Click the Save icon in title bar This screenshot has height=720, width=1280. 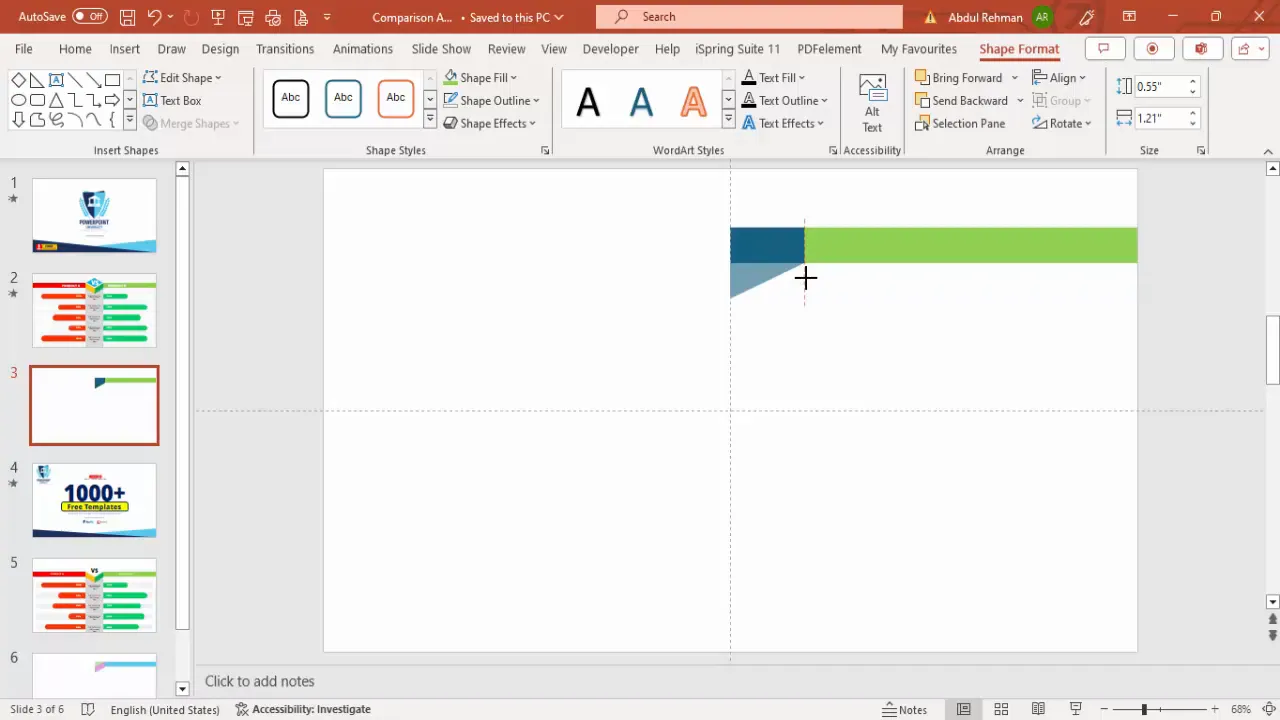pyautogui.click(x=127, y=17)
